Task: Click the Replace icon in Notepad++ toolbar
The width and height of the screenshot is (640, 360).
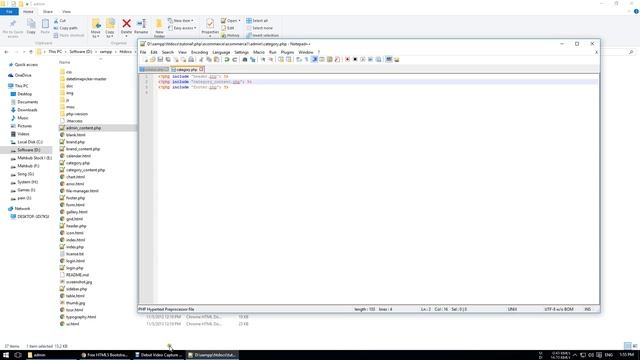Action: tap(253, 60)
